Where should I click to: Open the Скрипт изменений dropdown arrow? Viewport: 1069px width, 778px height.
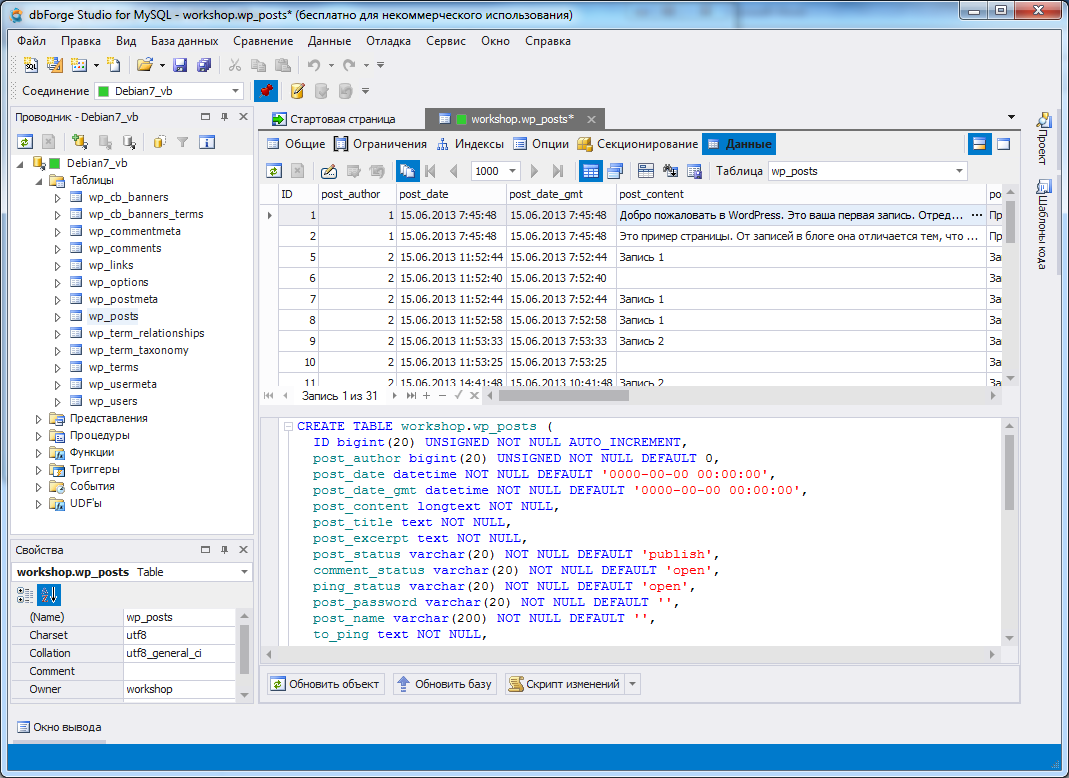(633, 684)
